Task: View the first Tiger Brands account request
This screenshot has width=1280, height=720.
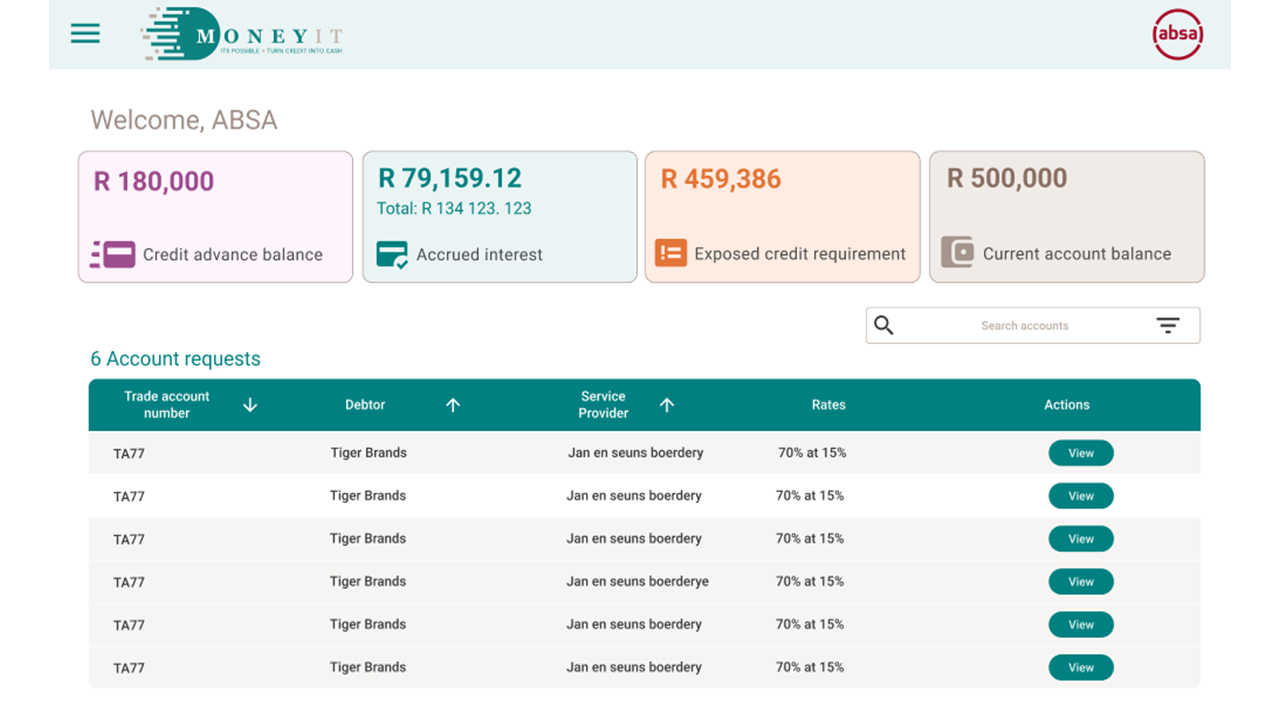Action: pos(1080,452)
